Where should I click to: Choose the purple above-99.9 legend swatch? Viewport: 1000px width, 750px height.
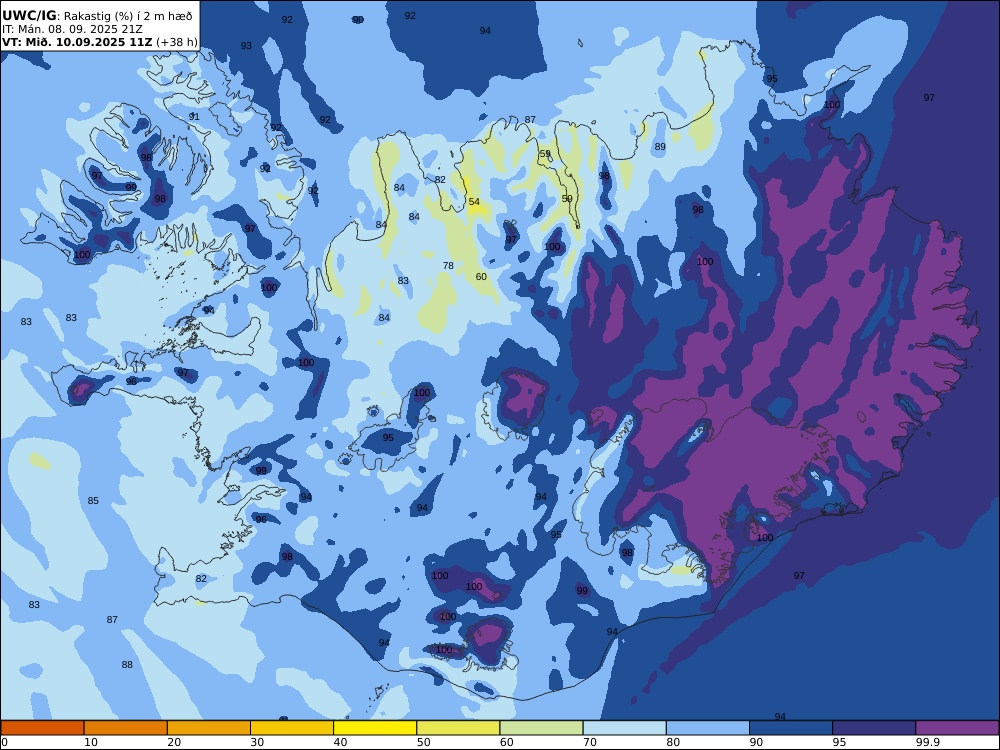point(957,728)
